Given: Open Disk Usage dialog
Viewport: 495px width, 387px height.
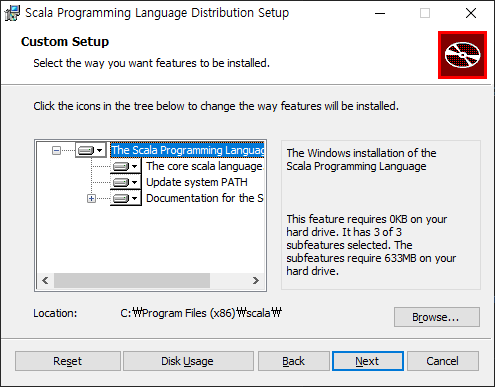Looking at the screenshot, I should [188, 361].
